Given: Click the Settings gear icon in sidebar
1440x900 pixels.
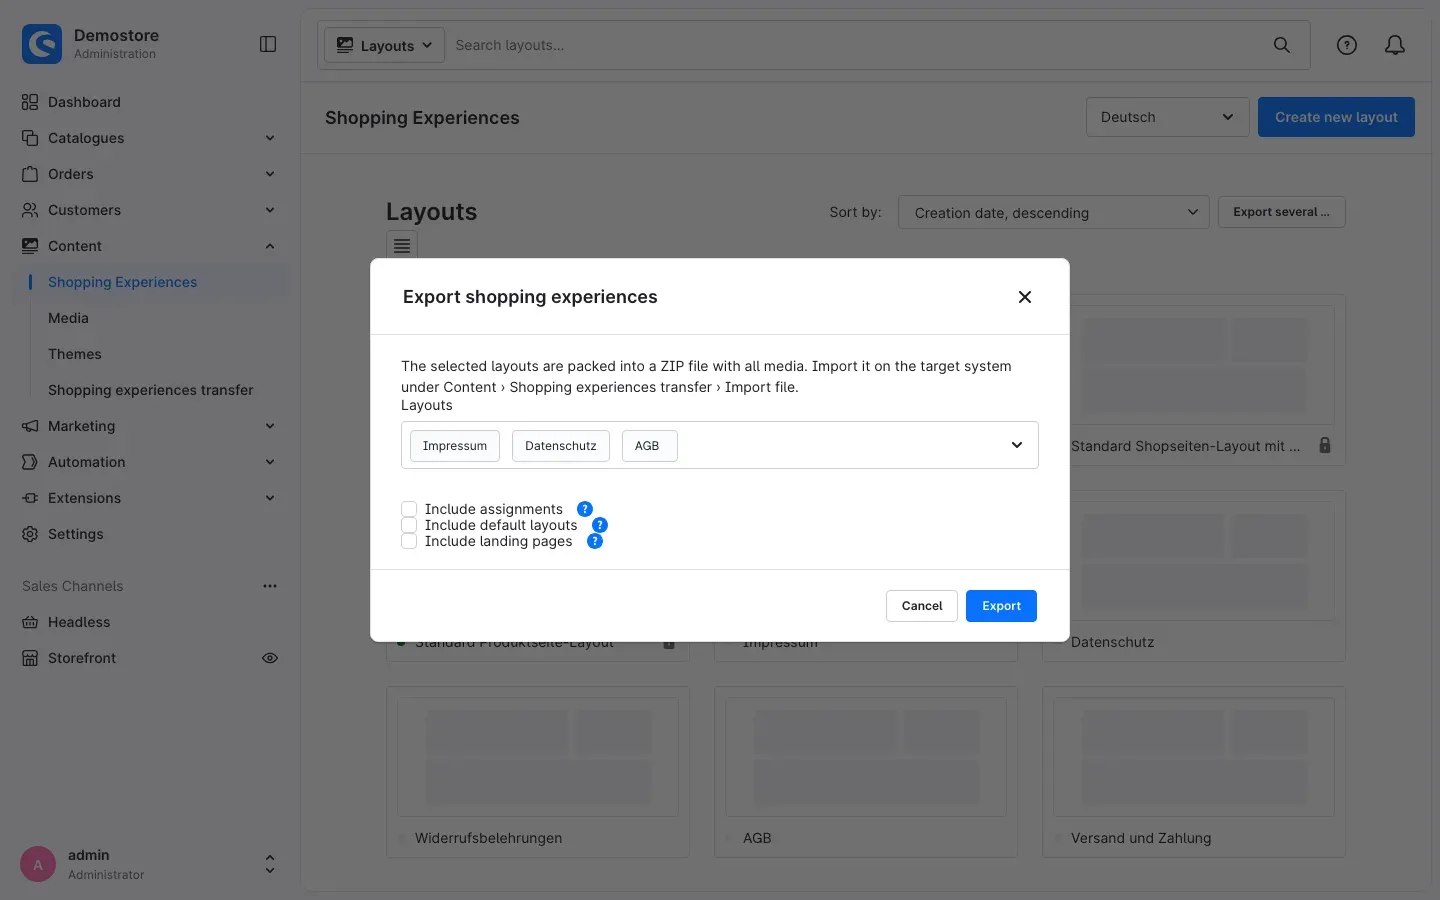Looking at the screenshot, I should pyautogui.click(x=30, y=534).
